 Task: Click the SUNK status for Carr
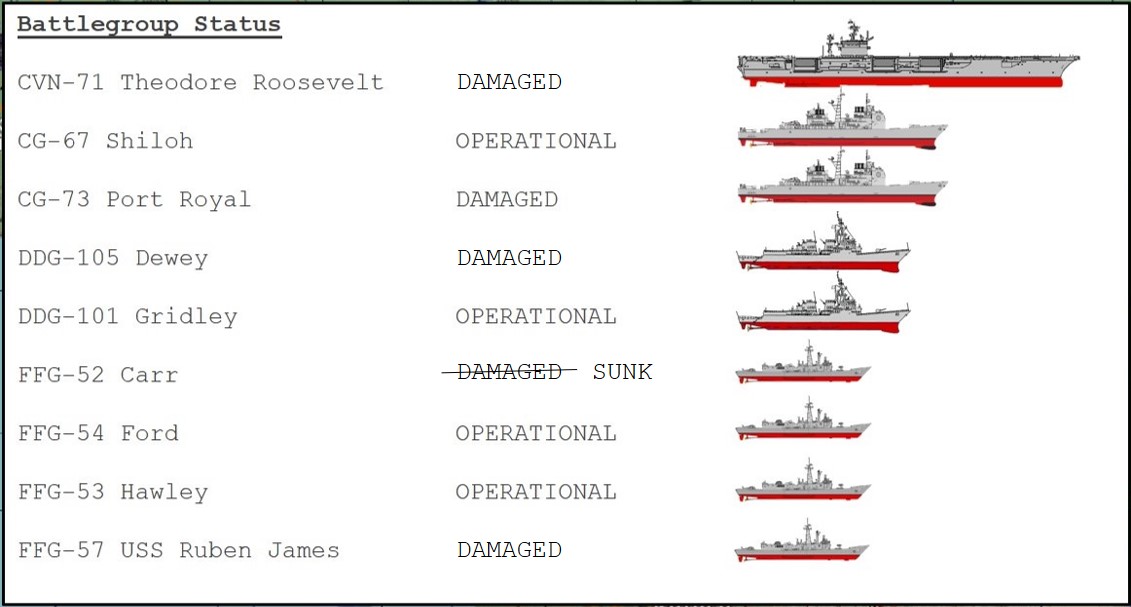[622, 373]
